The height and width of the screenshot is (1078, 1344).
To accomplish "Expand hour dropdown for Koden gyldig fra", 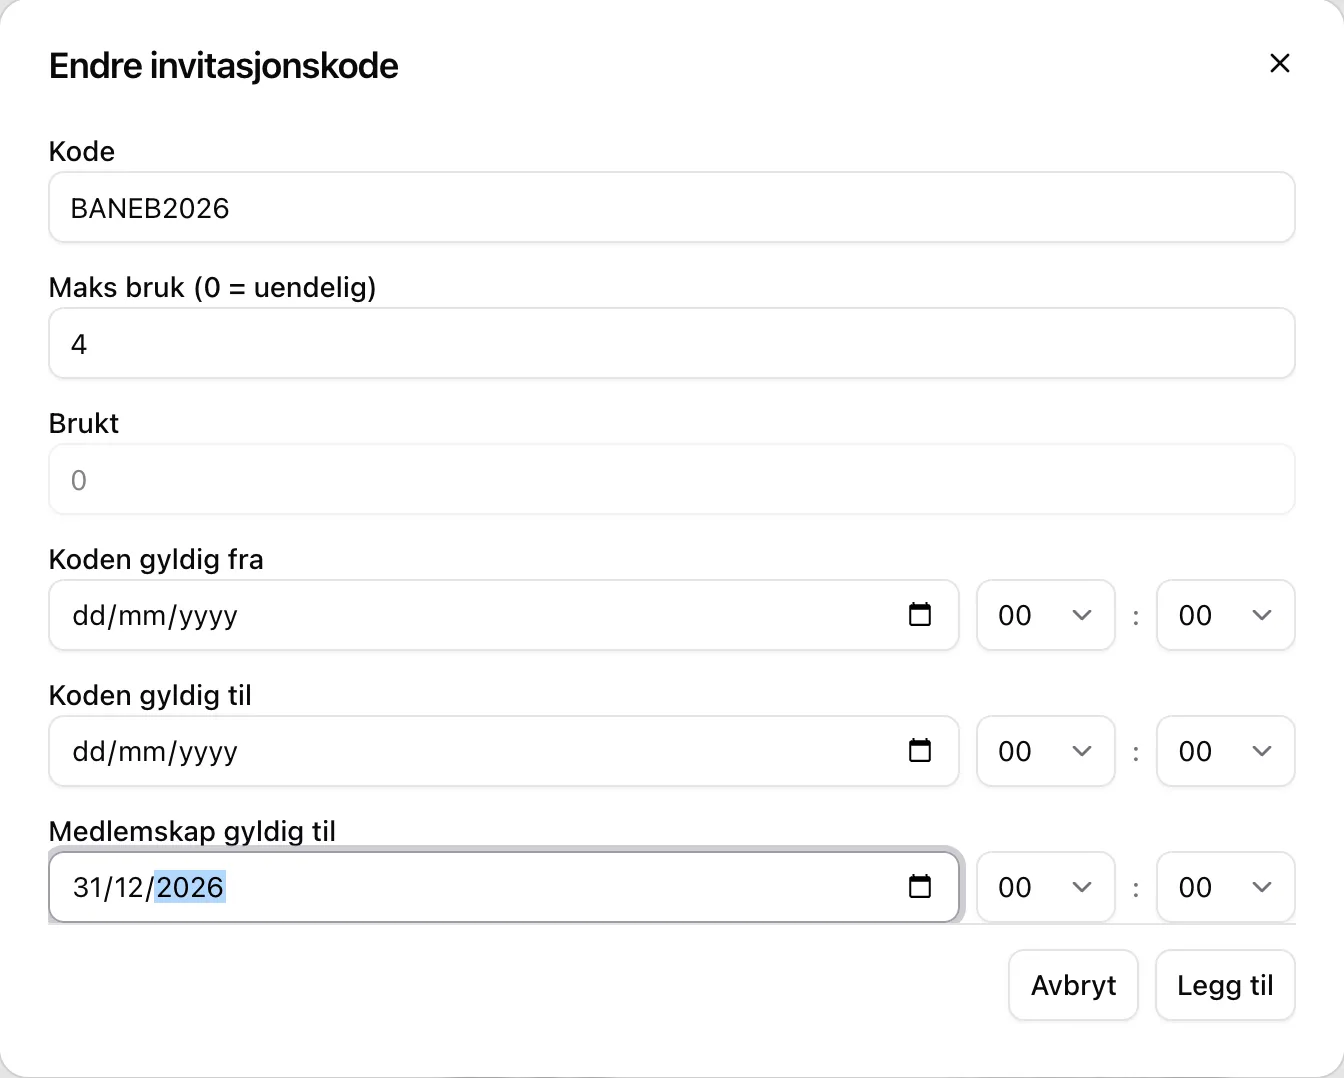I will tap(1045, 615).
